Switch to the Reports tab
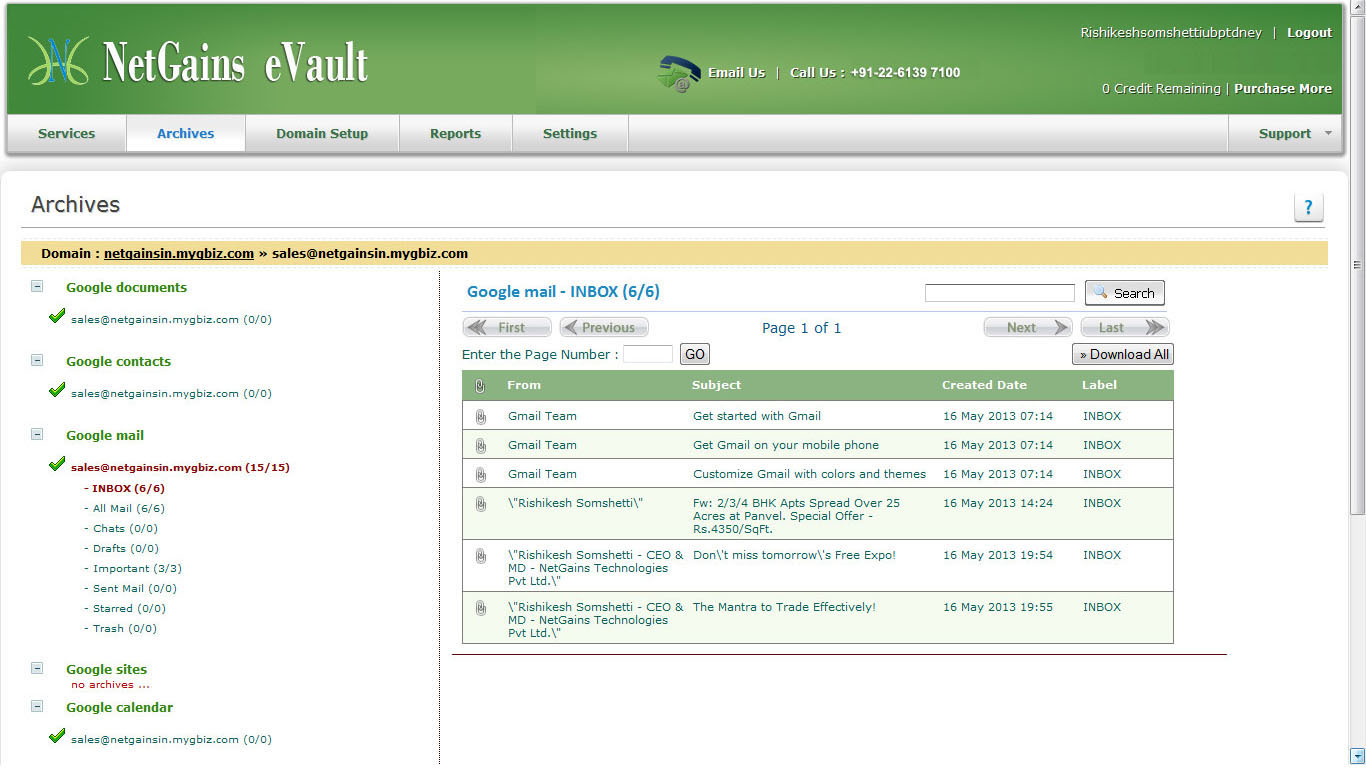Viewport: 1366px width, 768px height. click(456, 133)
